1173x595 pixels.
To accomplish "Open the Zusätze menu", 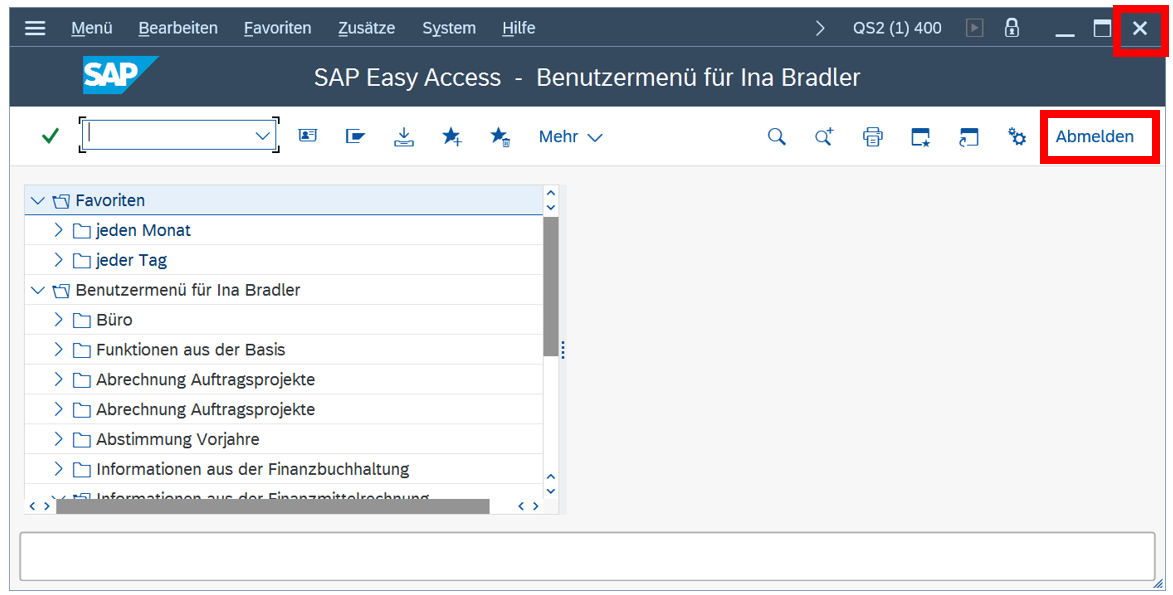I will tap(366, 28).
